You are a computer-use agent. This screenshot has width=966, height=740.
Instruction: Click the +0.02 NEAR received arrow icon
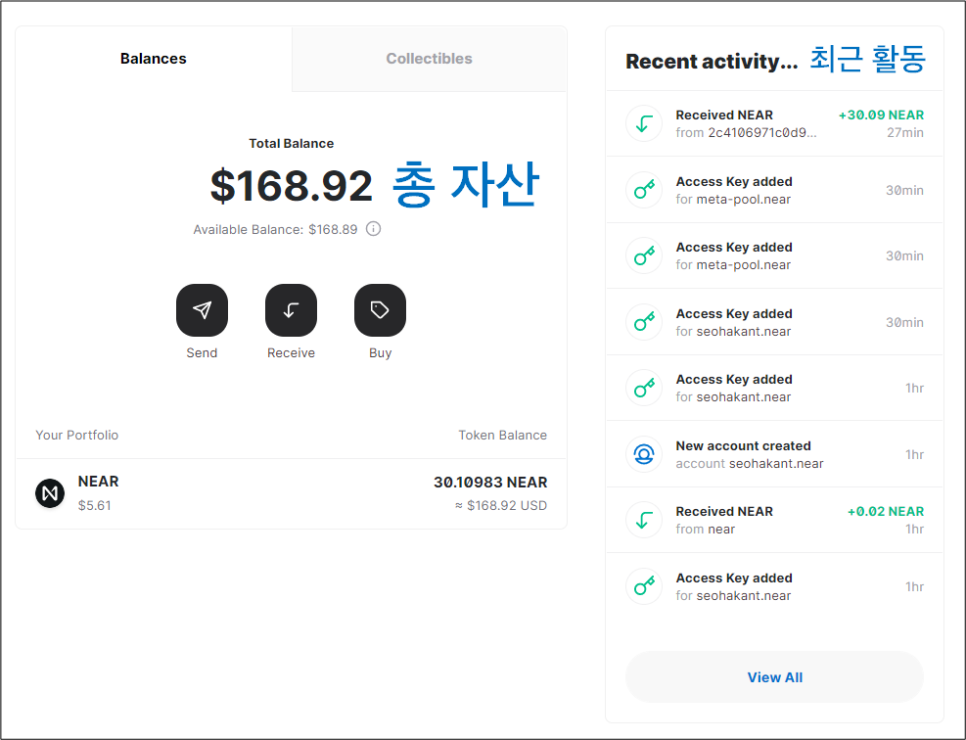644,520
